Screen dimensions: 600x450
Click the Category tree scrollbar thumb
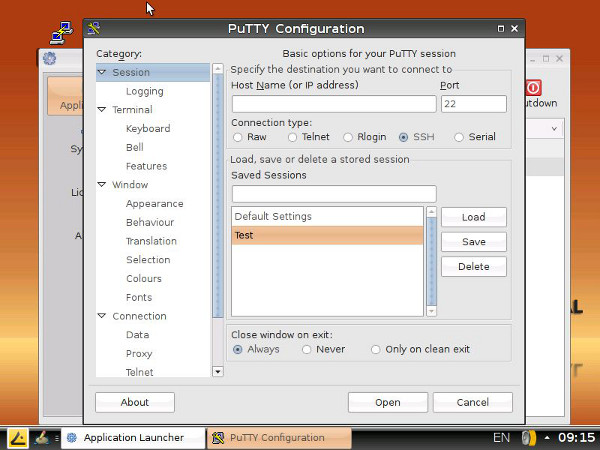218,196
